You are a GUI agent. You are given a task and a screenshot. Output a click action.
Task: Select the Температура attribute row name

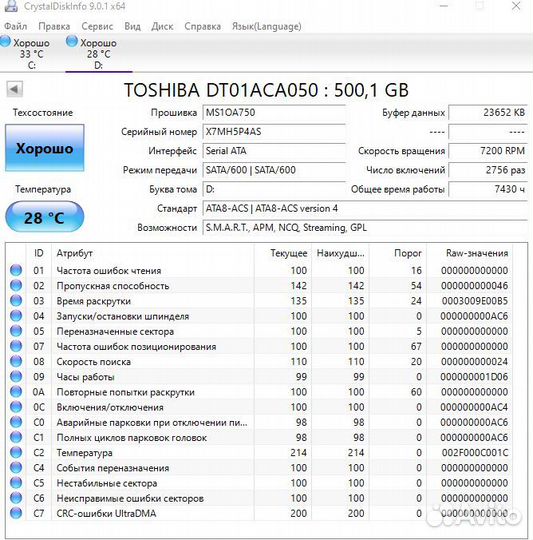coord(84,453)
